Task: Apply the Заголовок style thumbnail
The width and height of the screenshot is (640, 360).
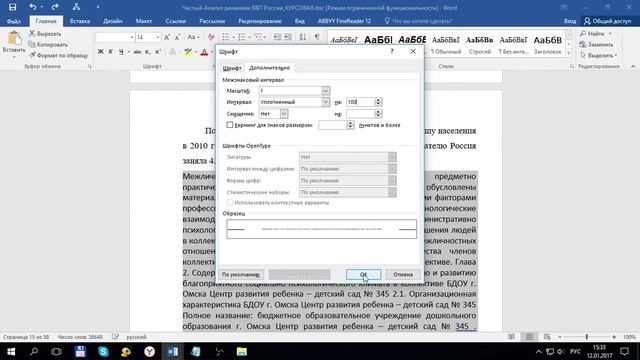Action: (x=548, y=44)
